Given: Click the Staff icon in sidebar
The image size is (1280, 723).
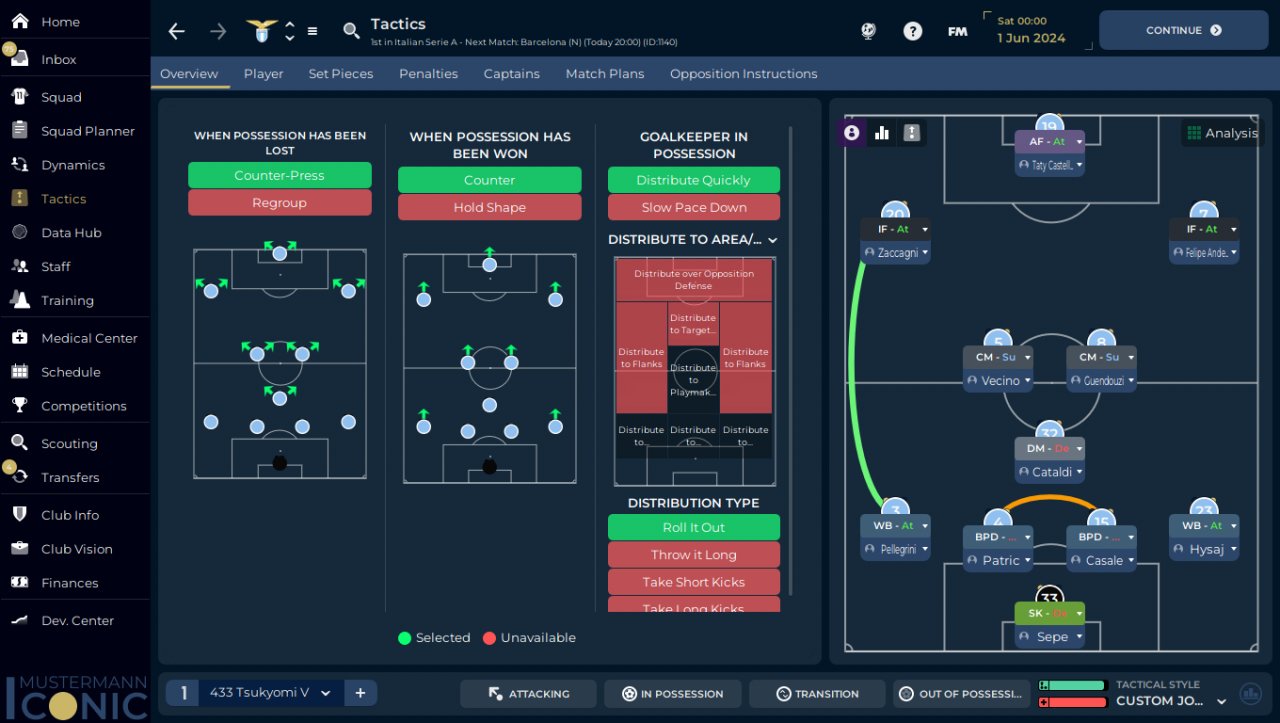Looking at the screenshot, I should [x=19, y=266].
